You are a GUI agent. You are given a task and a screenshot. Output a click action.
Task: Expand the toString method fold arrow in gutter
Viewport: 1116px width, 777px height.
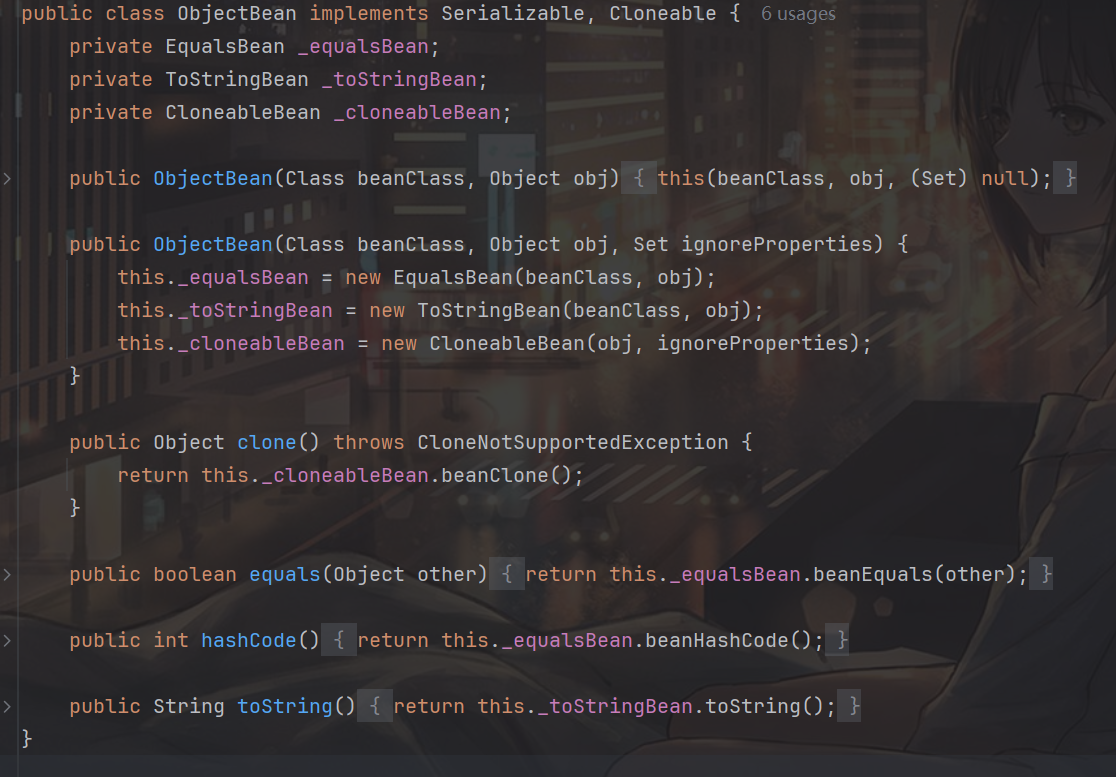tap(8, 707)
